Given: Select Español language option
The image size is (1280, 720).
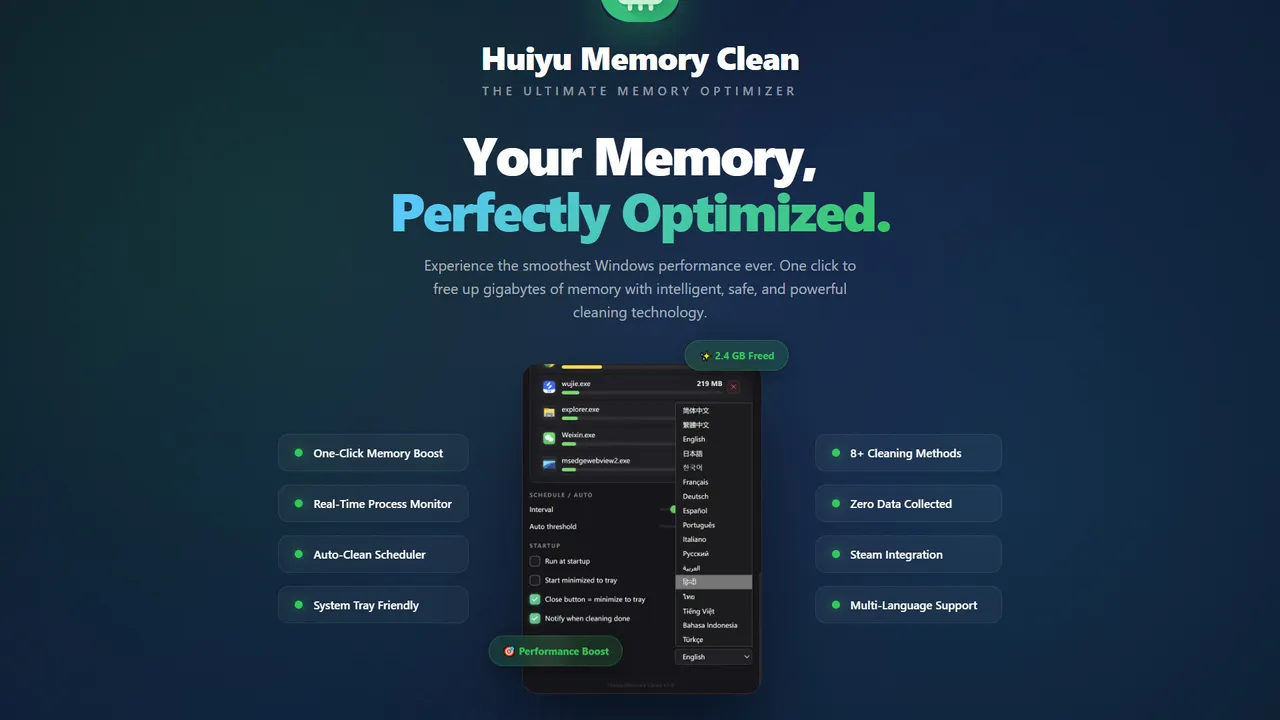Looking at the screenshot, I should [x=714, y=511].
